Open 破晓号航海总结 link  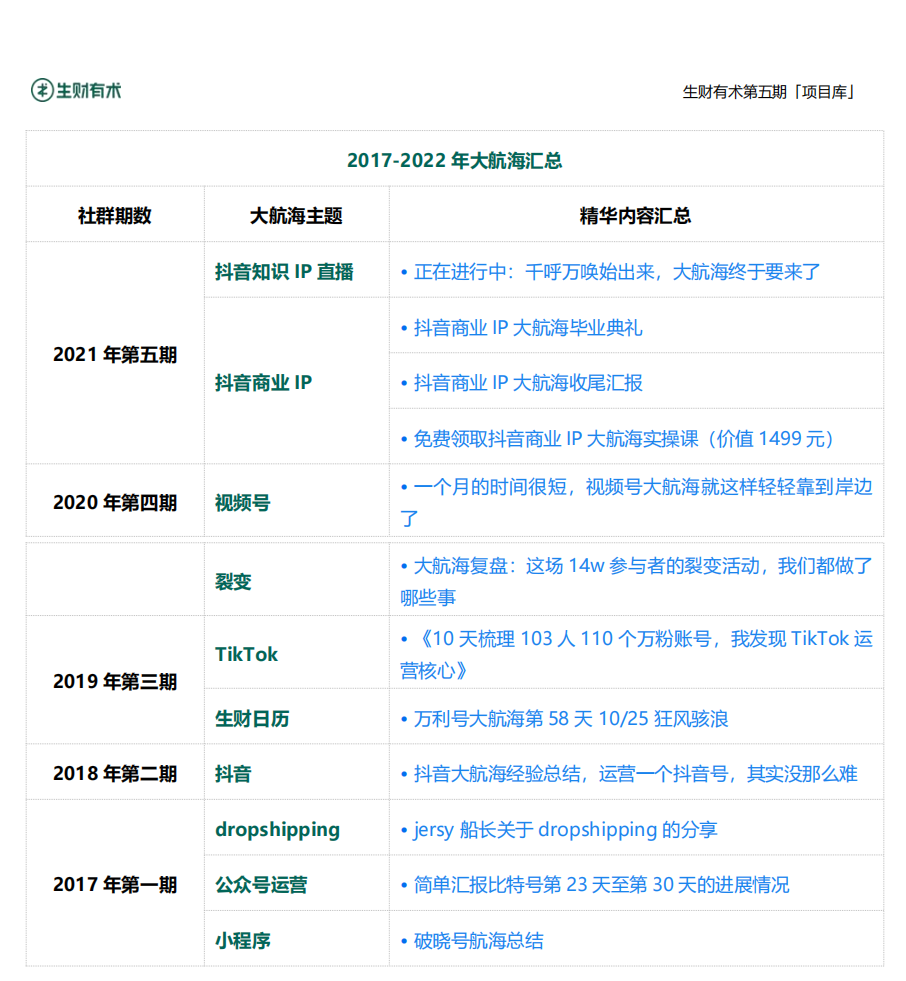point(472,940)
